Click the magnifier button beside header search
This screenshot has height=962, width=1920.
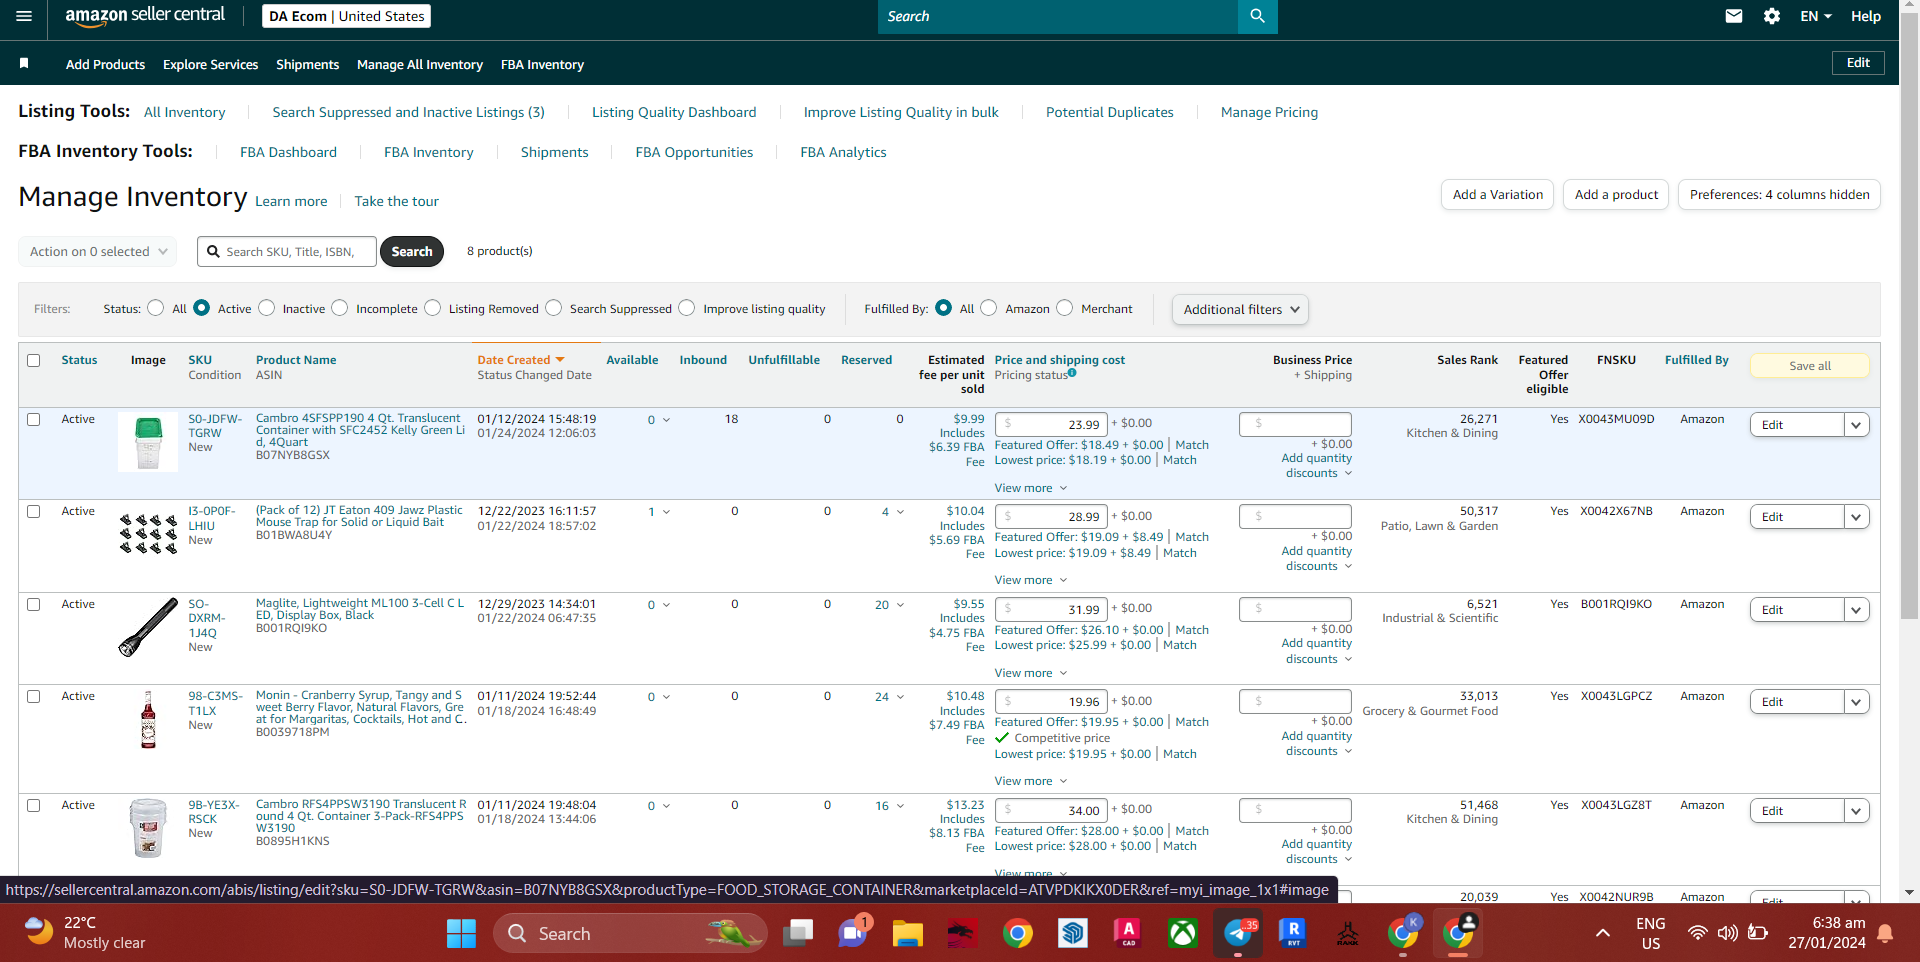coord(1257,16)
